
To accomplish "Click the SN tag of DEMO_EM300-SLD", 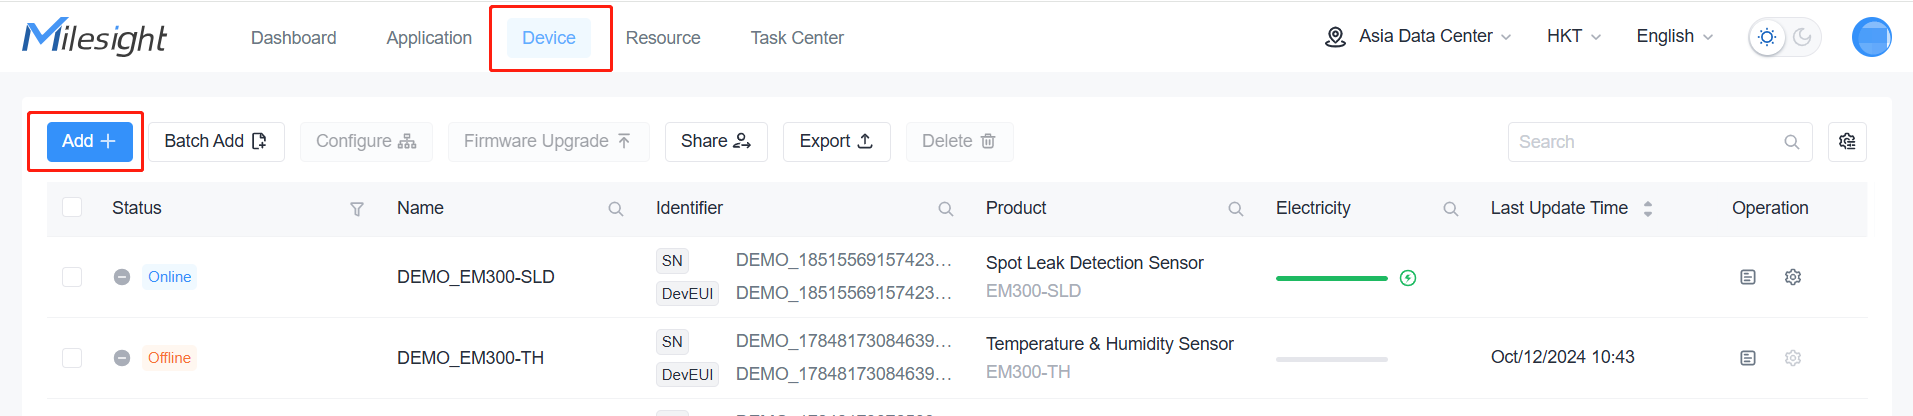I will (672, 261).
